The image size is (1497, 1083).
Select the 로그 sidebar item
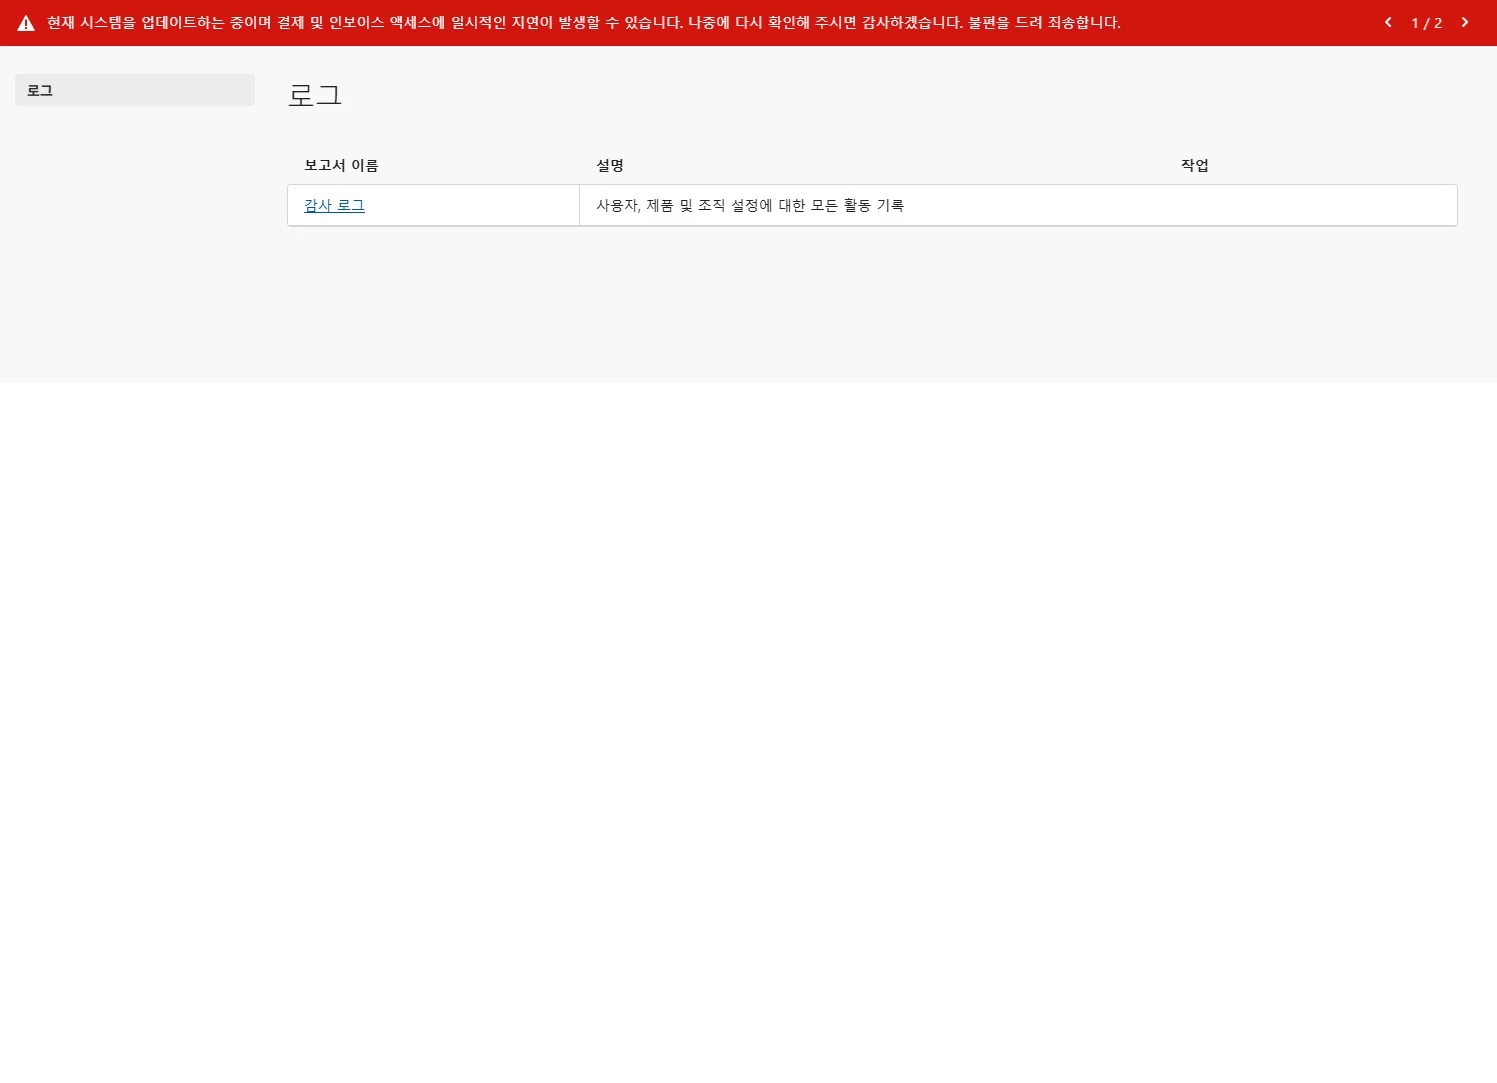click(x=135, y=90)
